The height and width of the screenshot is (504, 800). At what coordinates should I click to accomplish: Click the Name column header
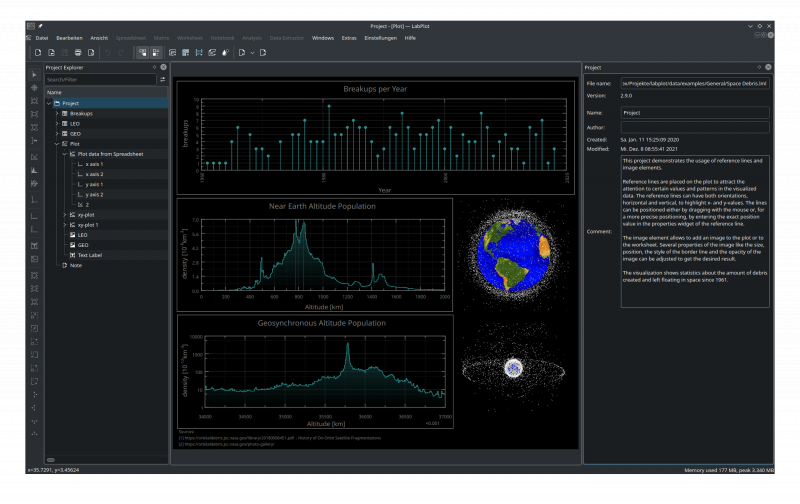[x=106, y=92]
